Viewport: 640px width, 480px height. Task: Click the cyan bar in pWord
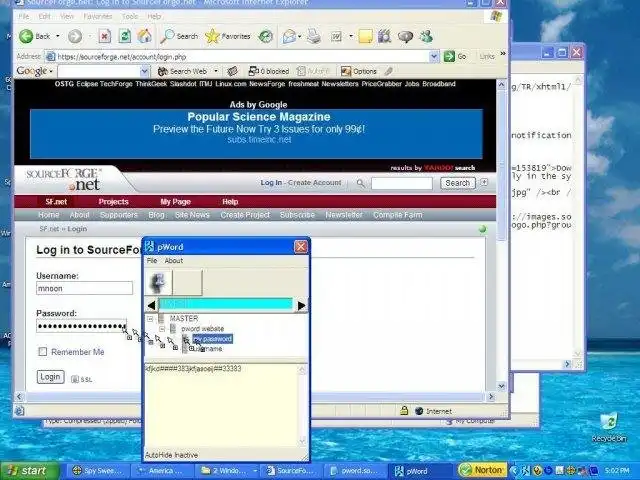click(226, 304)
